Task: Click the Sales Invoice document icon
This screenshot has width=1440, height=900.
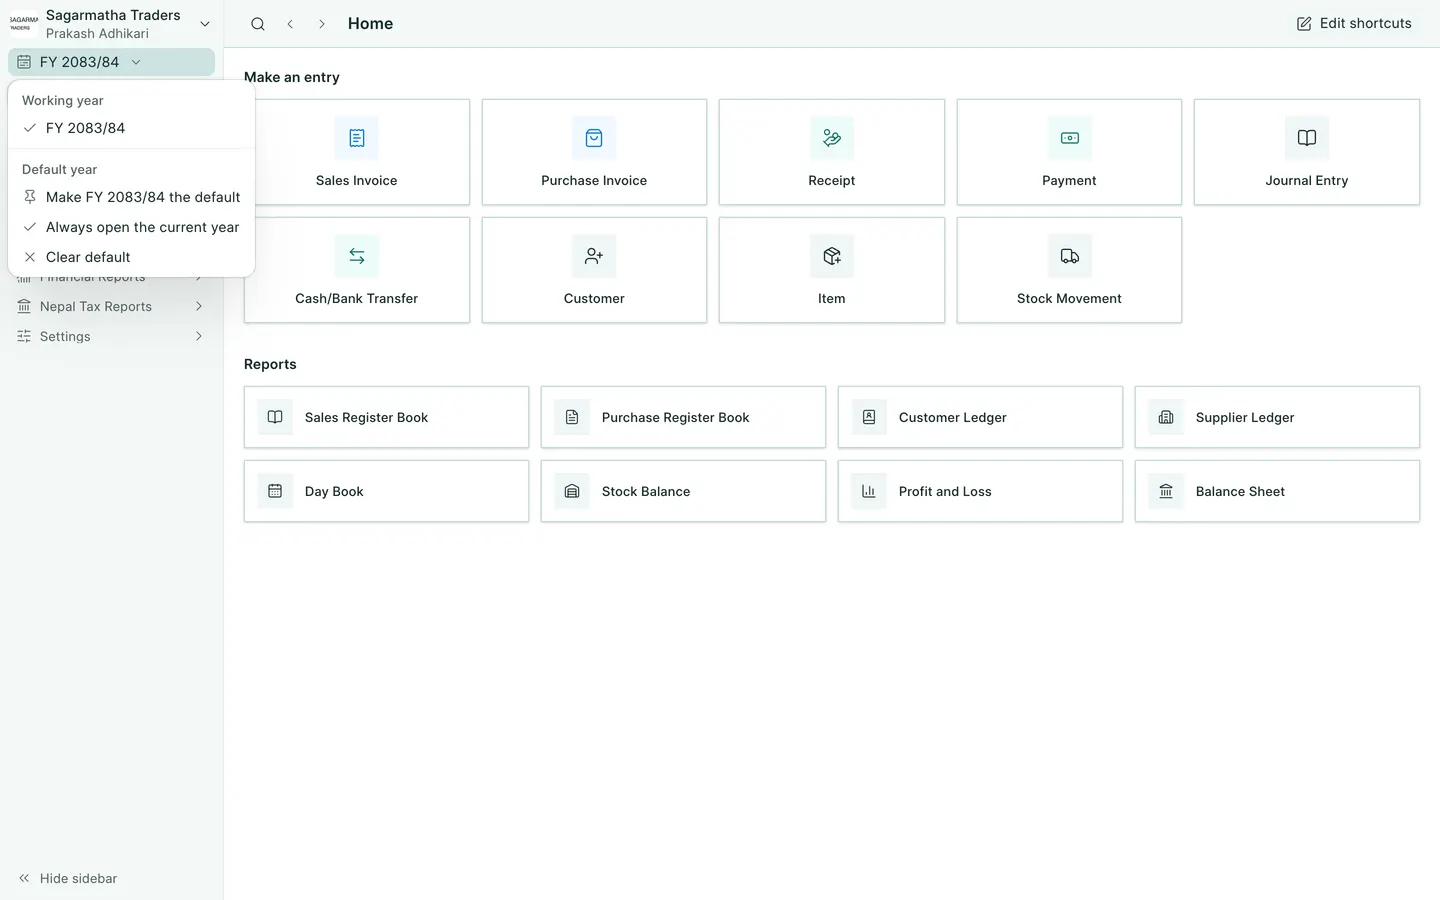Action: pyautogui.click(x=357, y=138)
